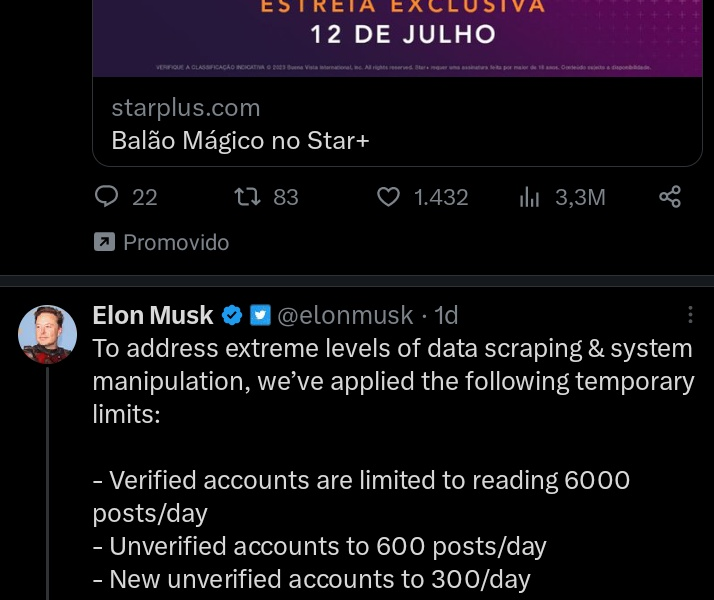Click the 3,3M views count
The width and height of the screenshot is (714, 600).
pyautogui.click(x=580, y=197)
